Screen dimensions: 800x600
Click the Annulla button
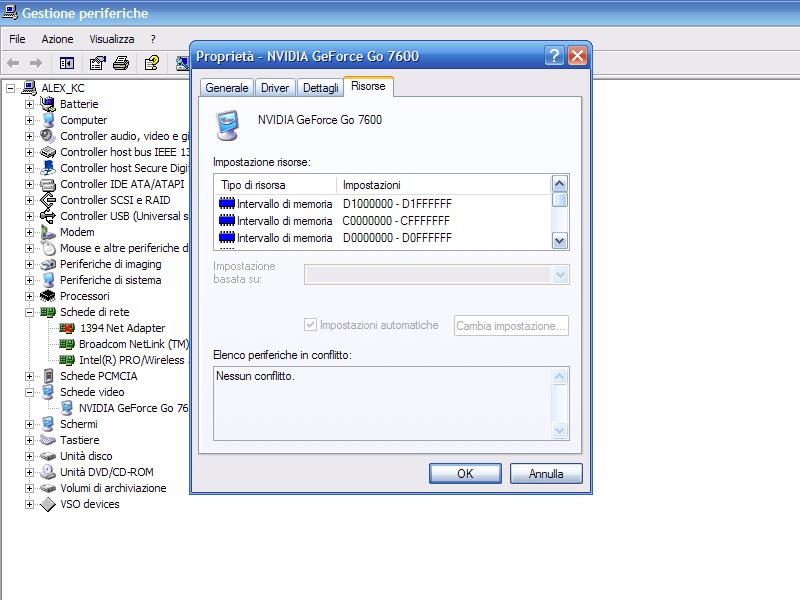pos(546,473)
